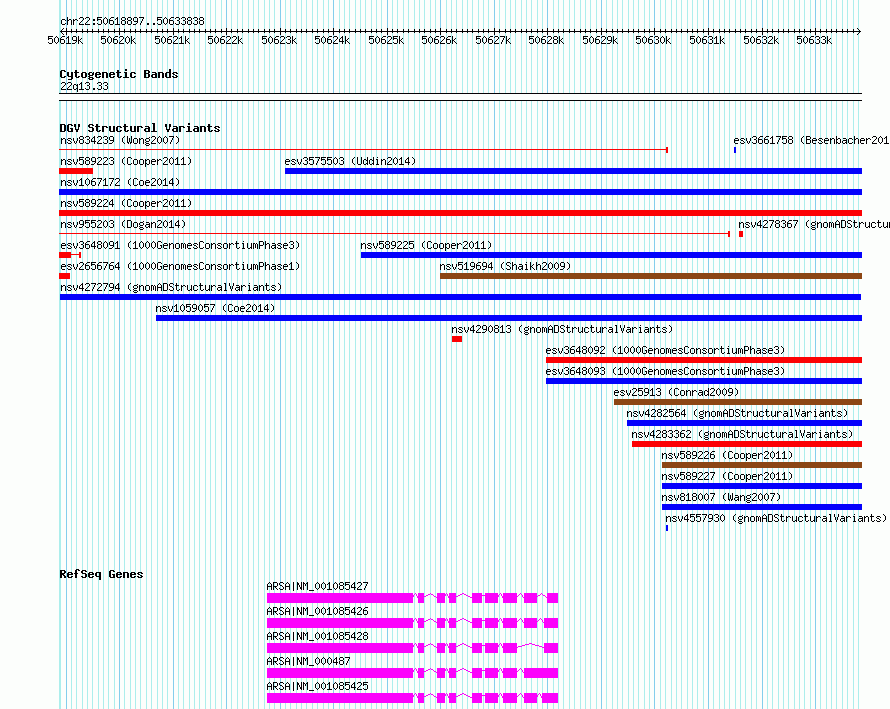Select ARSA|NM_001085425 transcript label
Viewport: 890px width, 709px height.
(x=317, y=686)
